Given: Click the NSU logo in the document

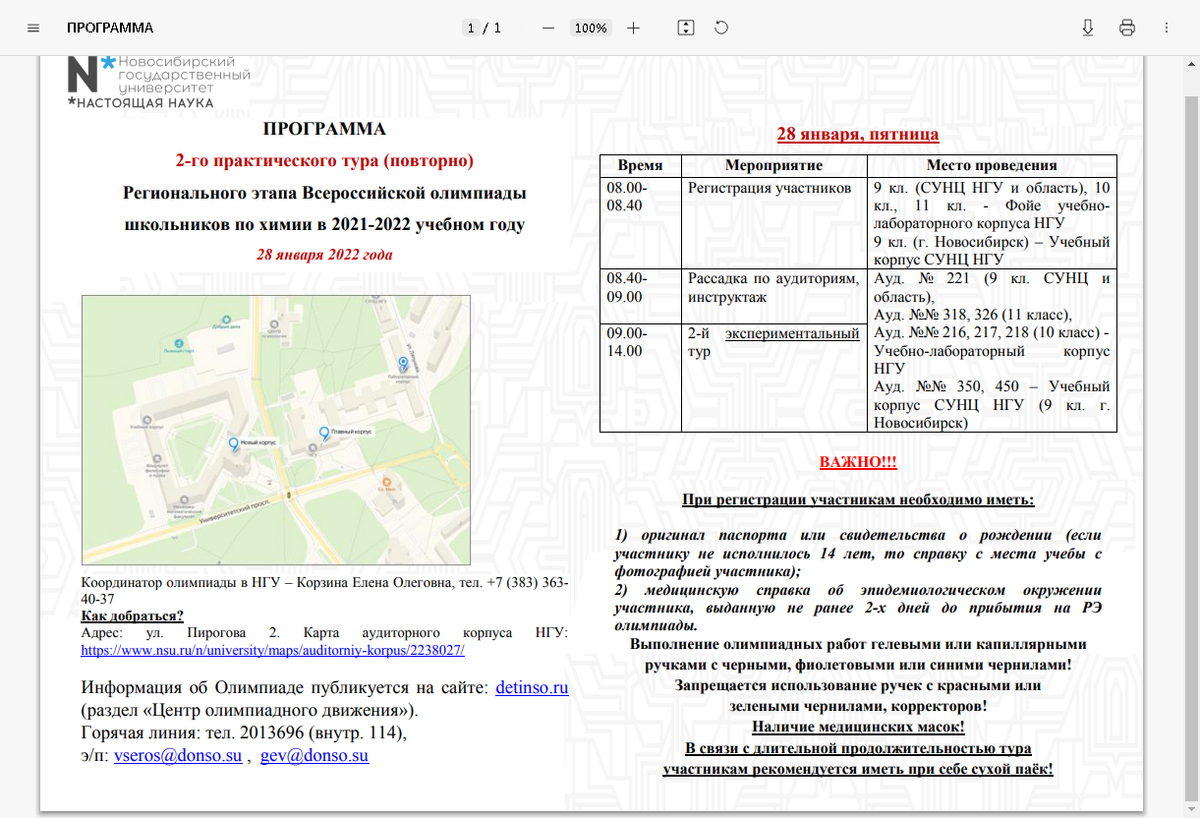Looking at the screenshot, I should (x=158, y=81).
